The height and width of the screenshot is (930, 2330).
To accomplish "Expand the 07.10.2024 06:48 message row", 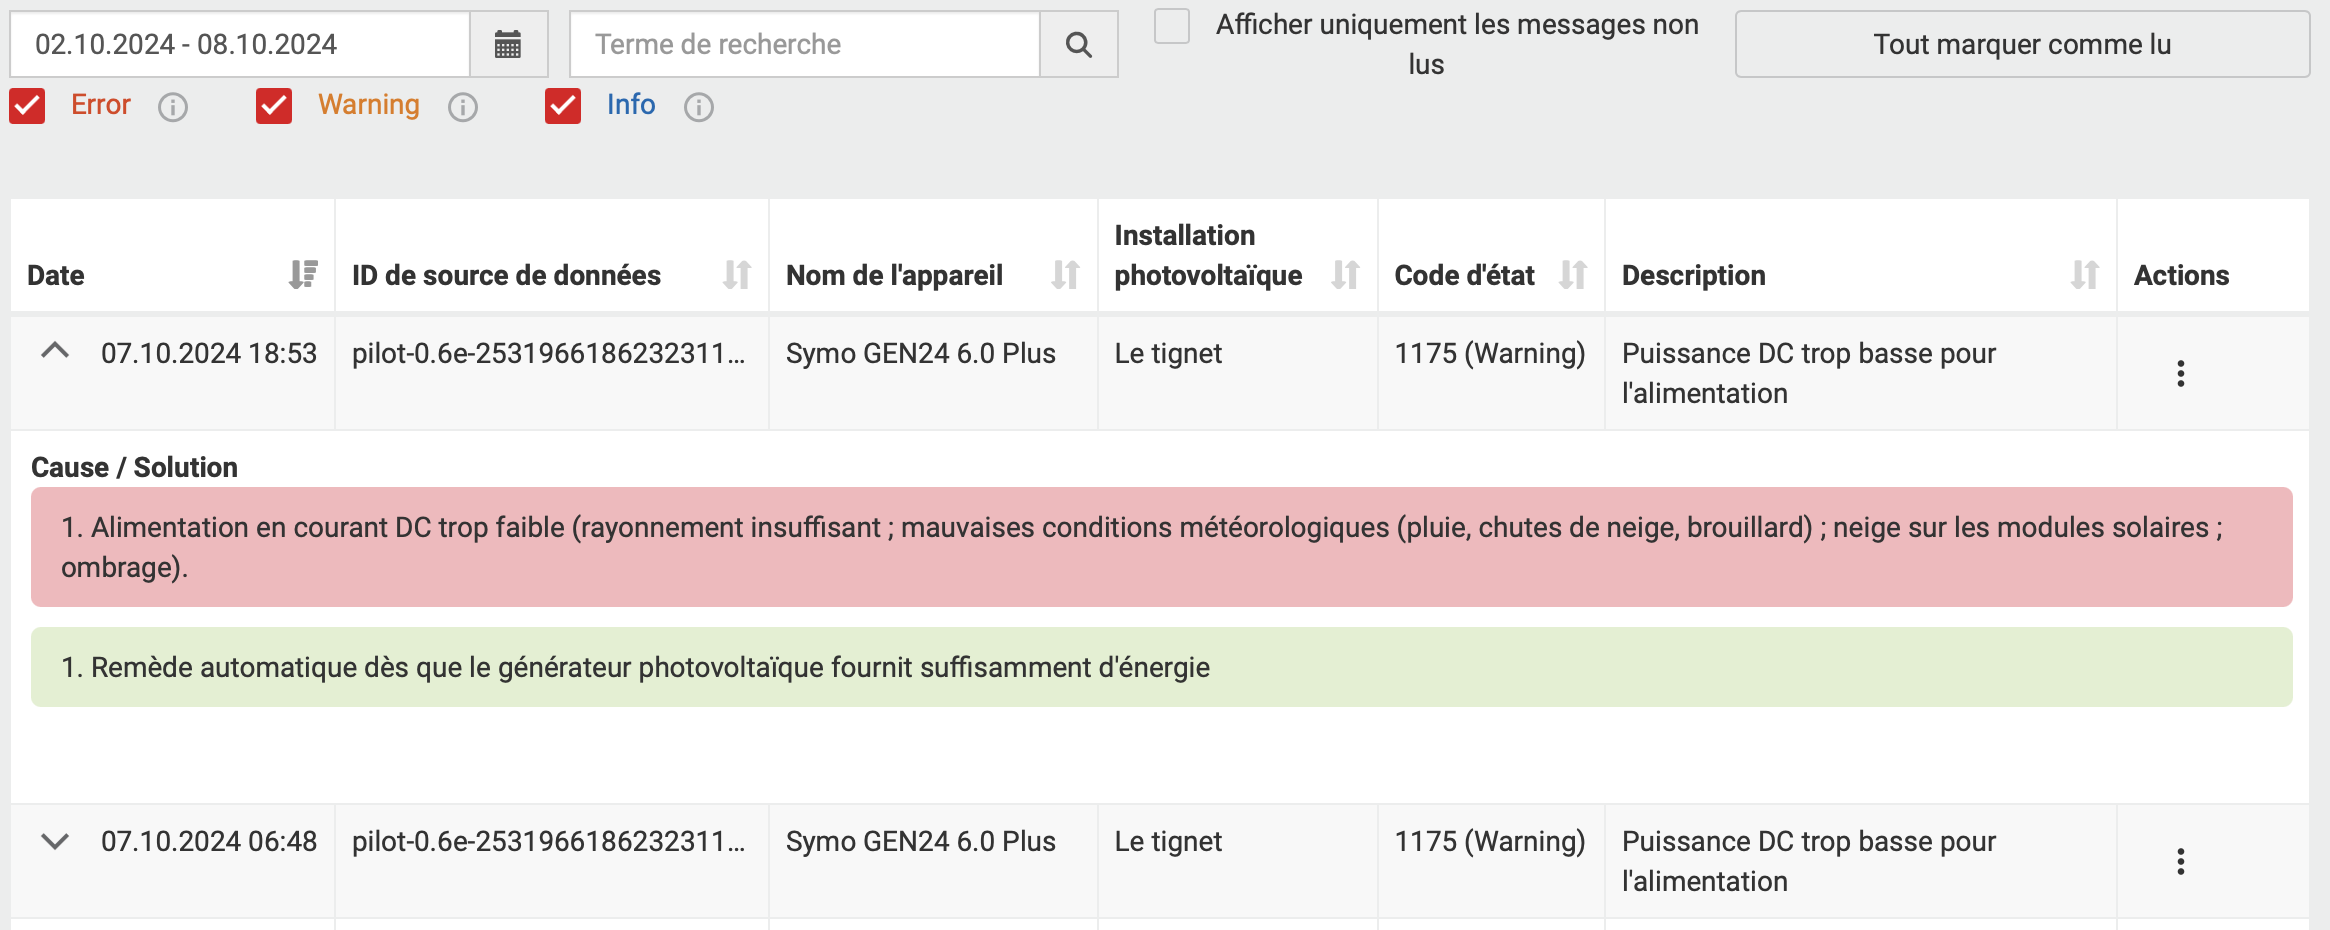I will 55,841.
